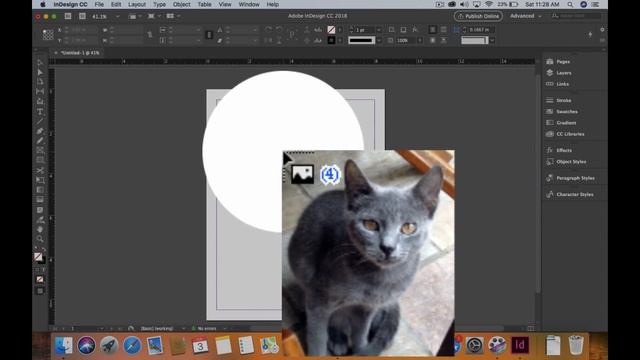Open the No errors preflight dropdown

click(224, 328)
